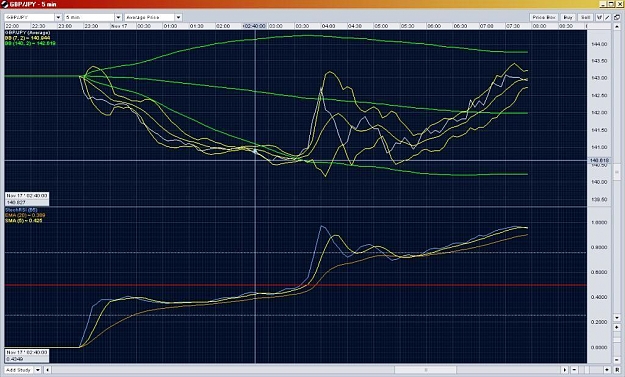Screen dimensions: 625x377
Task: Click the lower pane plus button on right
Action: (617, 327)
